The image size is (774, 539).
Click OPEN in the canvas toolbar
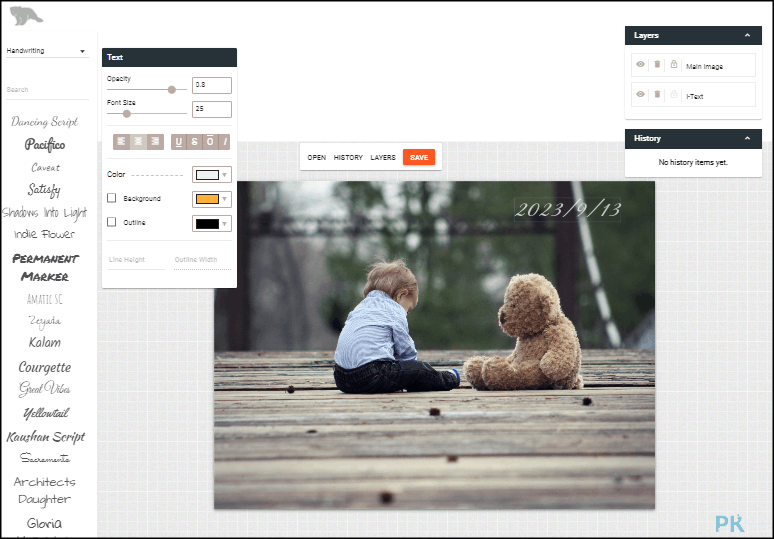point(316,157)
